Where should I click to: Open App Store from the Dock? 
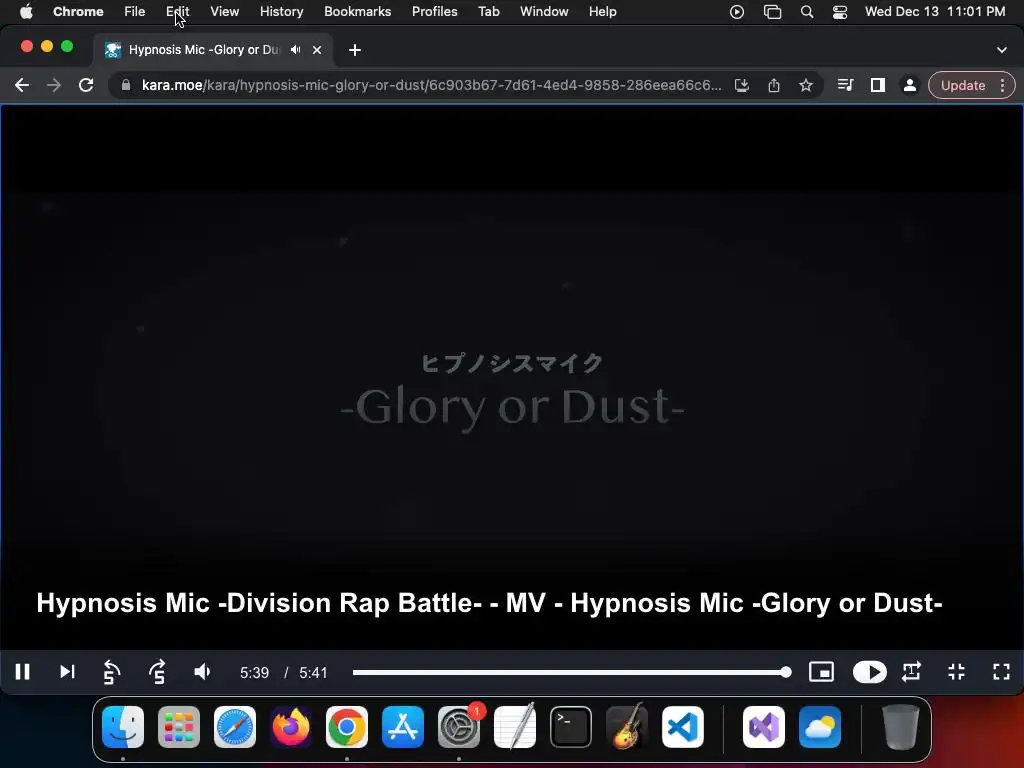(403, 727)
